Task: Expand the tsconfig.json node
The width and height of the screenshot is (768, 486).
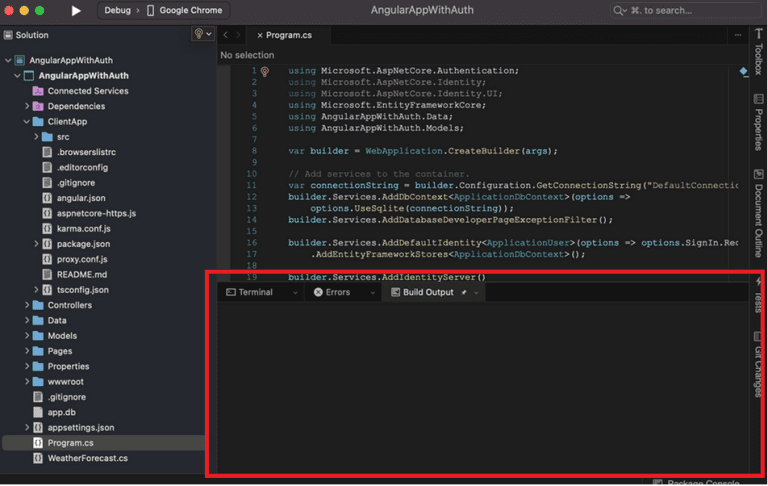Action: pyautogui.click(x=36, y=290)
